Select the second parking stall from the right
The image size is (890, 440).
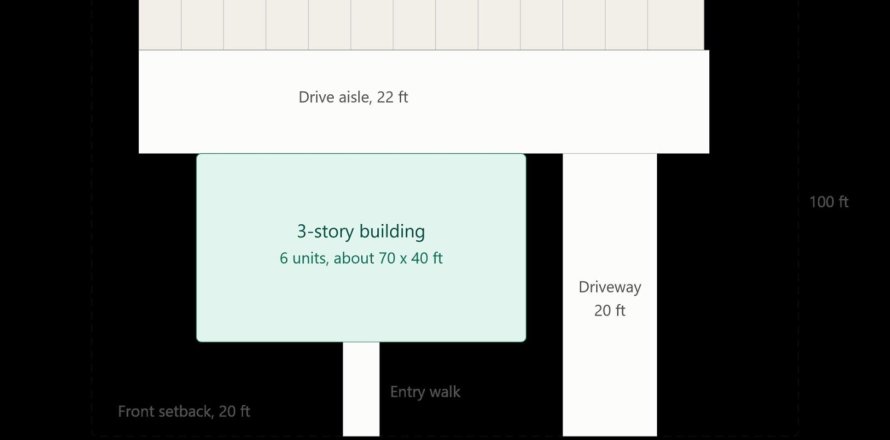pyautogui.click(x=626, y=24)
